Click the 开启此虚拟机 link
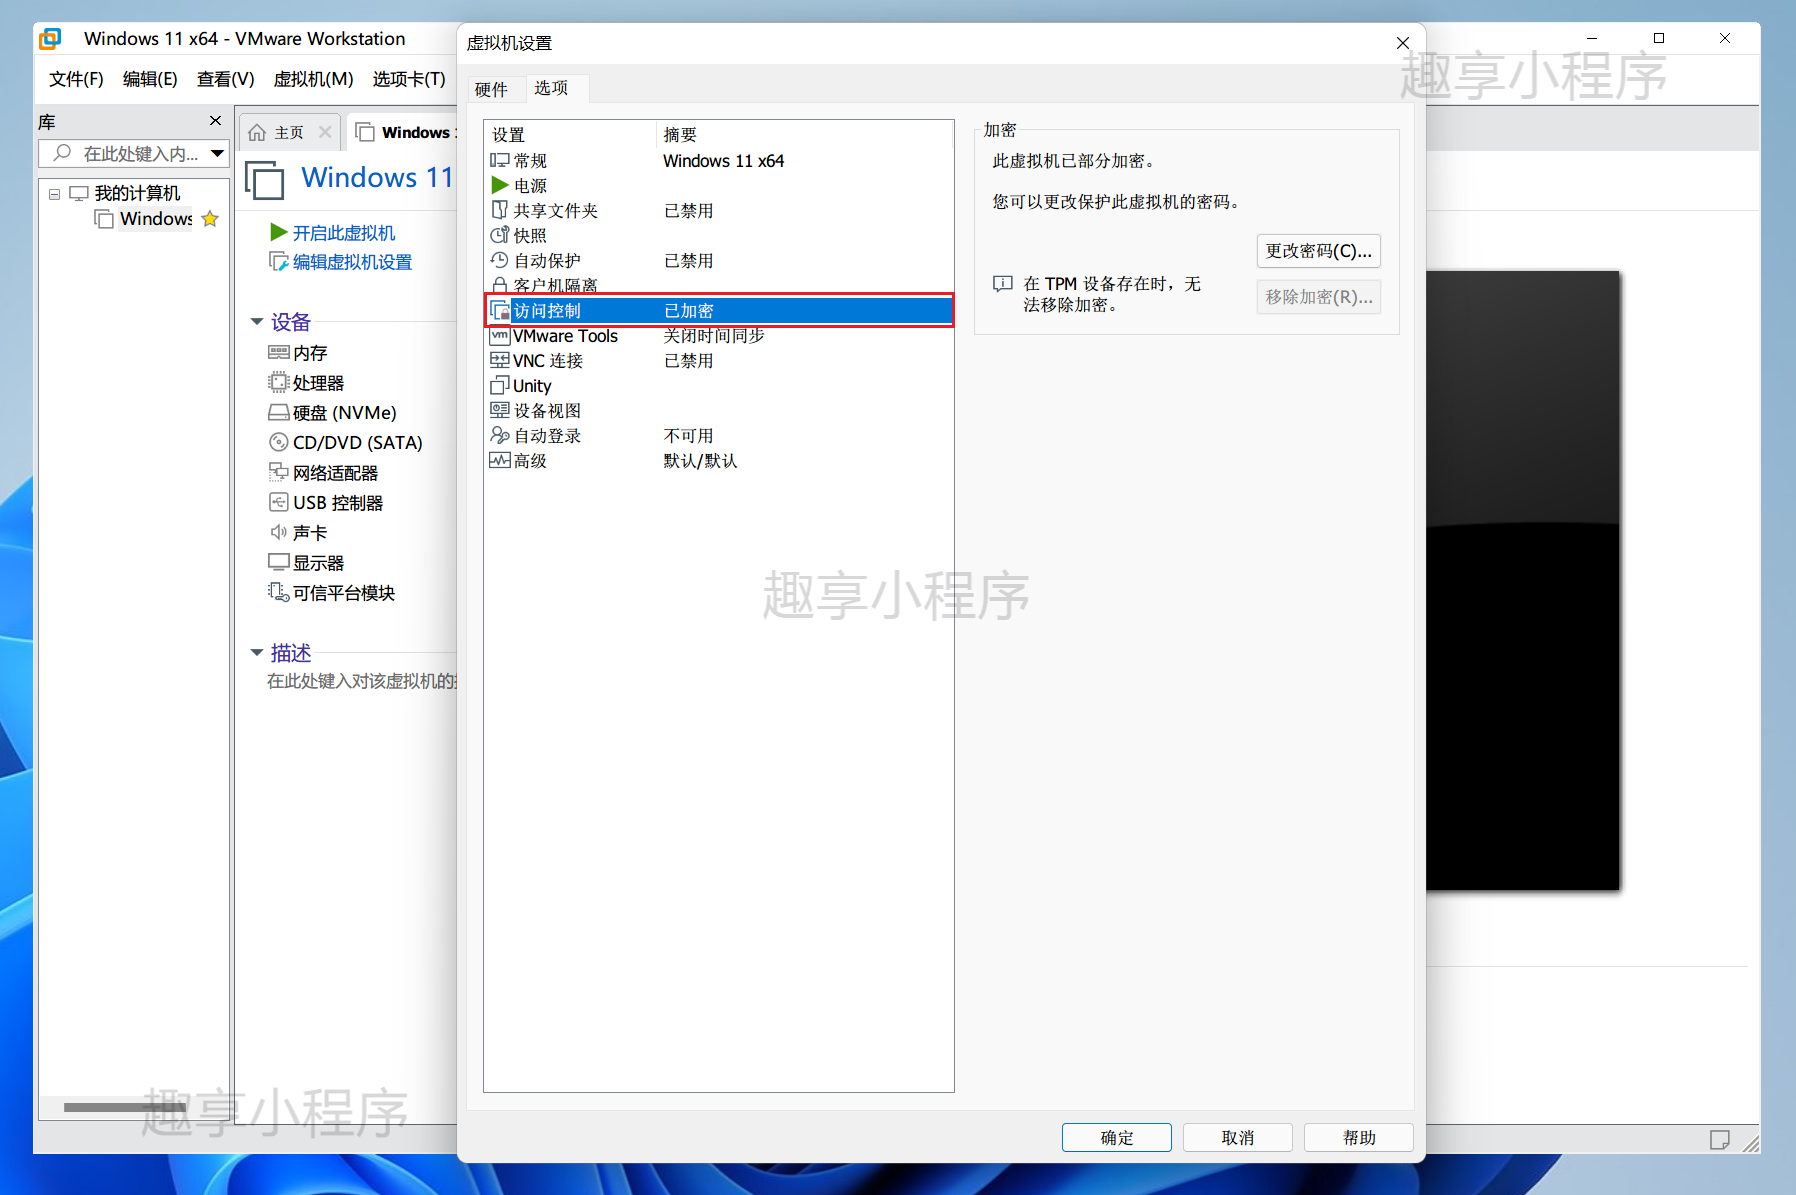Viewport: 1796px width, 1195px height. 344,233
